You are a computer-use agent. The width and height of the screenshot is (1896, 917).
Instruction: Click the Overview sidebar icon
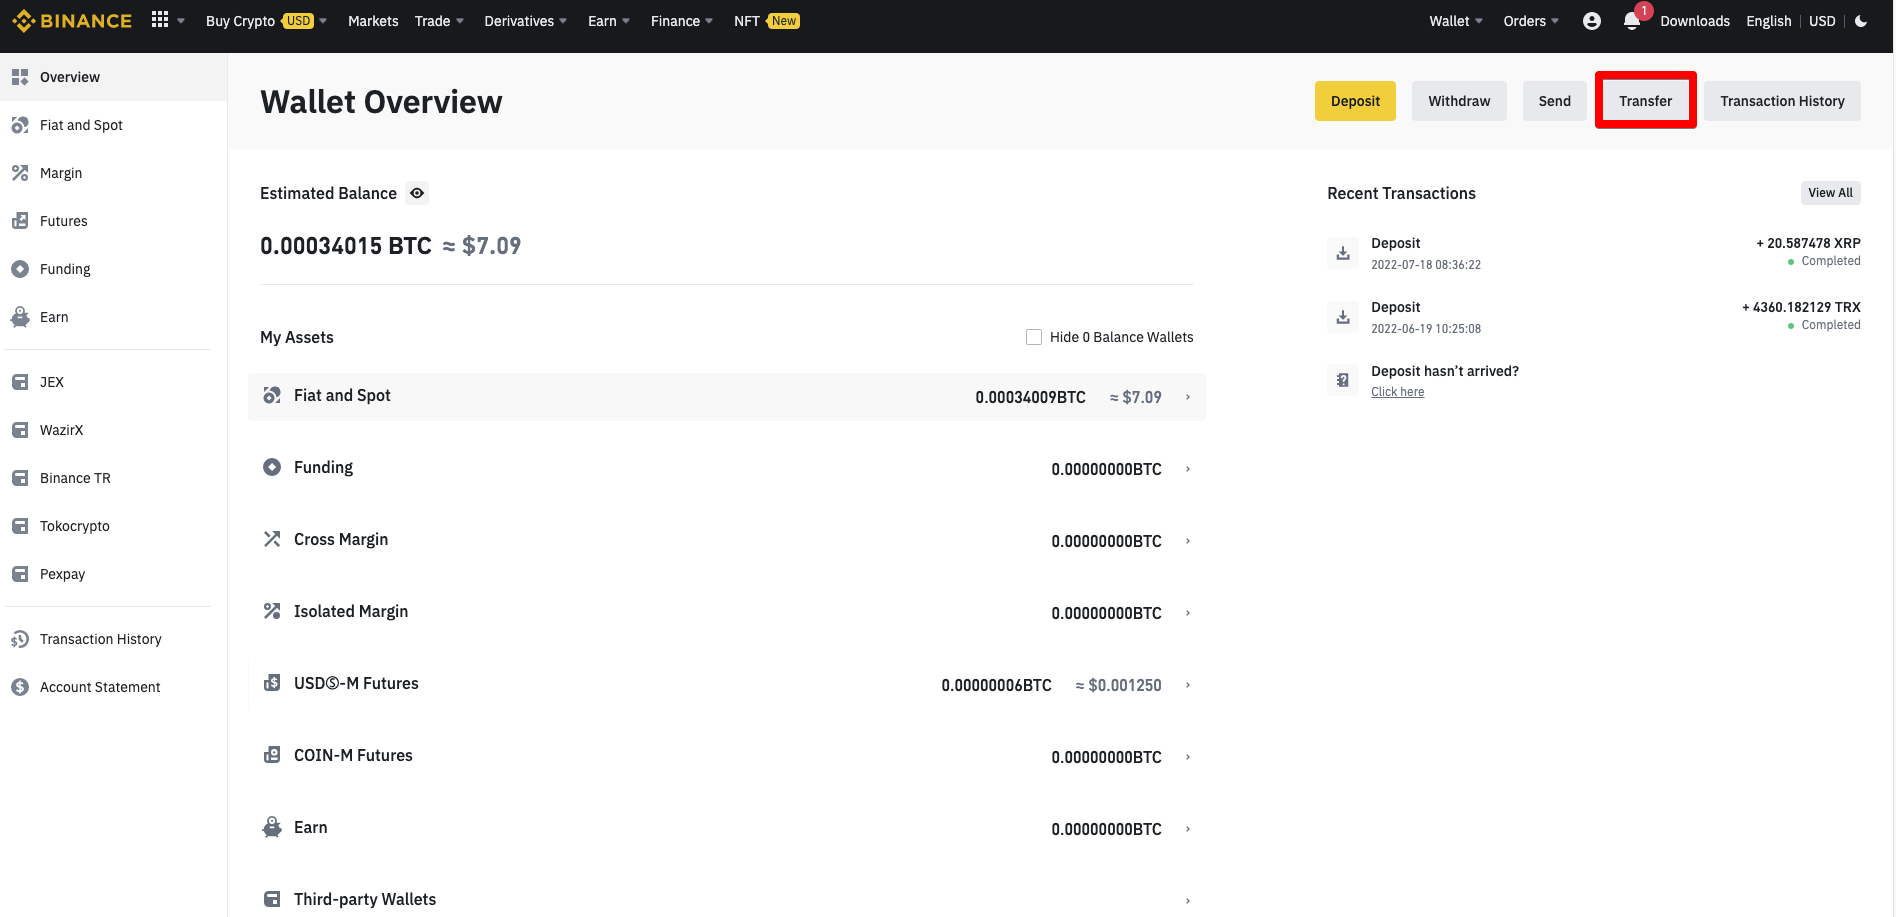[20, 77]
